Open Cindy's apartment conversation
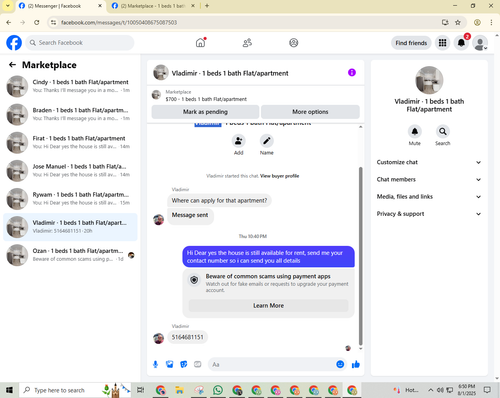500x398 pixels. click(70, 86)
